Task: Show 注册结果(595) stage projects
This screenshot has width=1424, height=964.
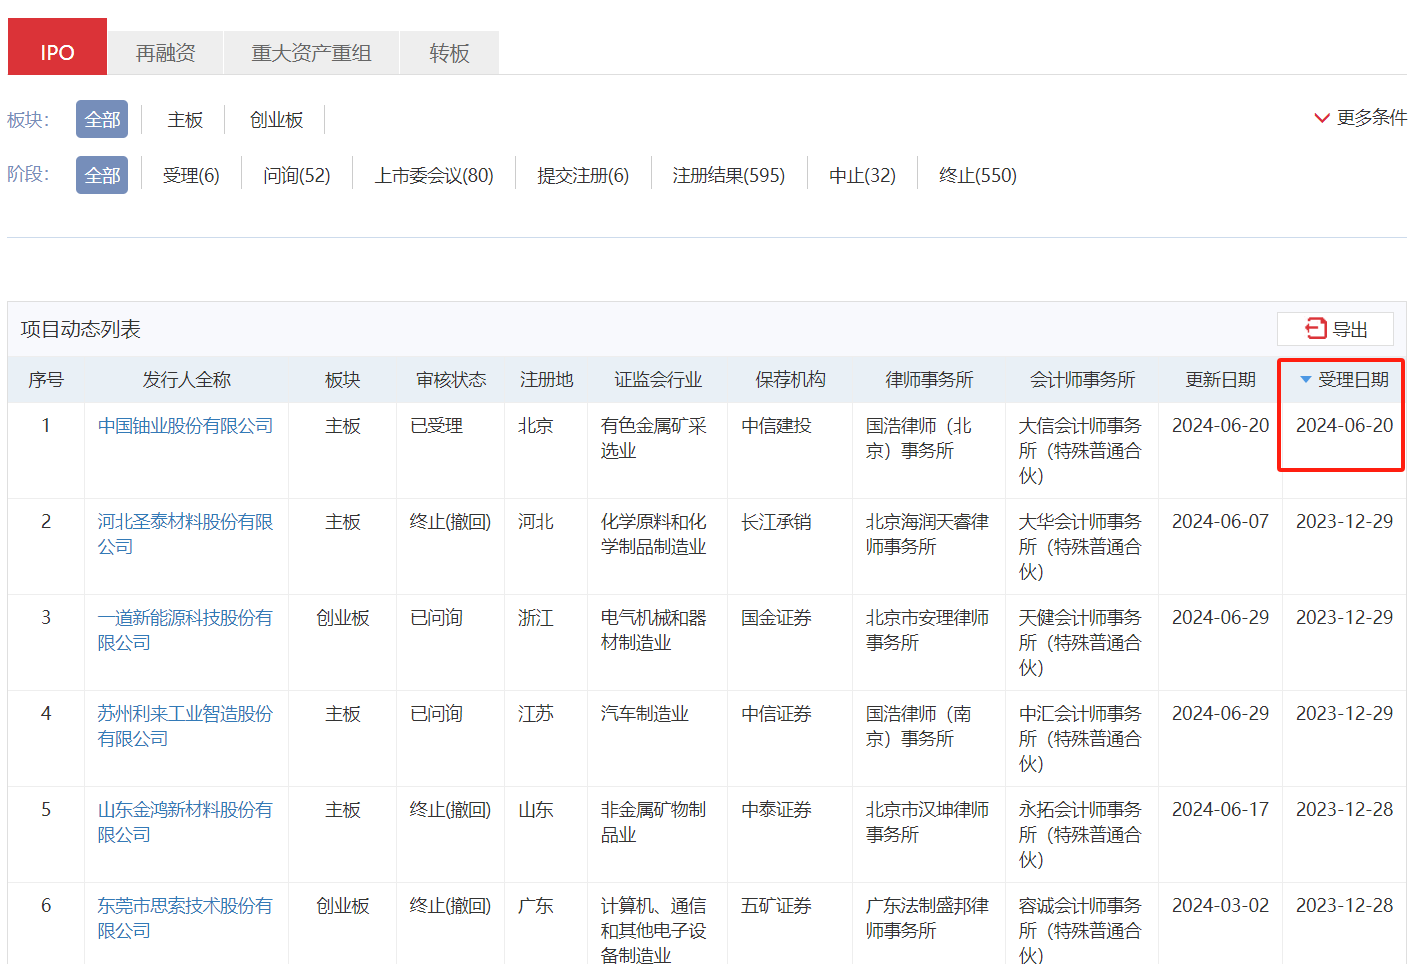Action: tap(728, 176)
